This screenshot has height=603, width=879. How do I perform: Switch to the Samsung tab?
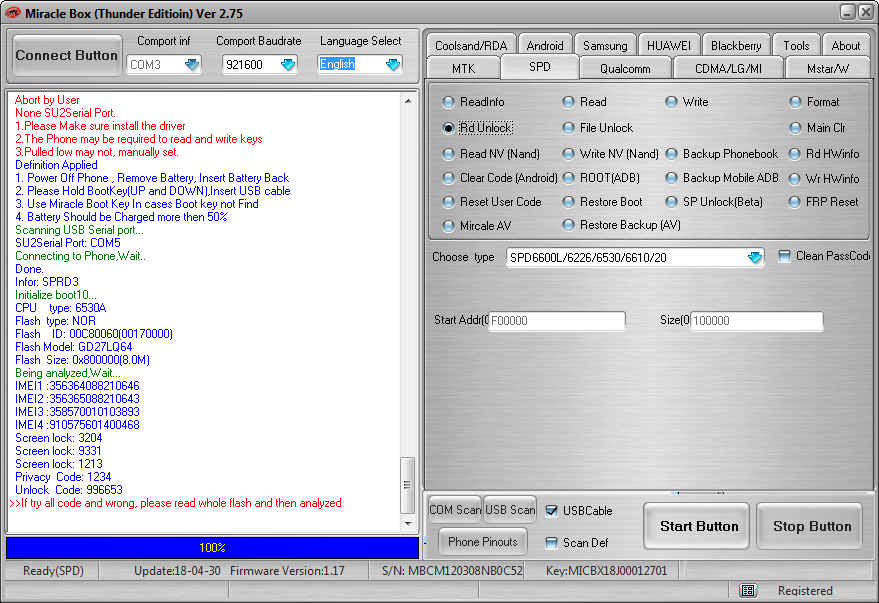[605, 45]
